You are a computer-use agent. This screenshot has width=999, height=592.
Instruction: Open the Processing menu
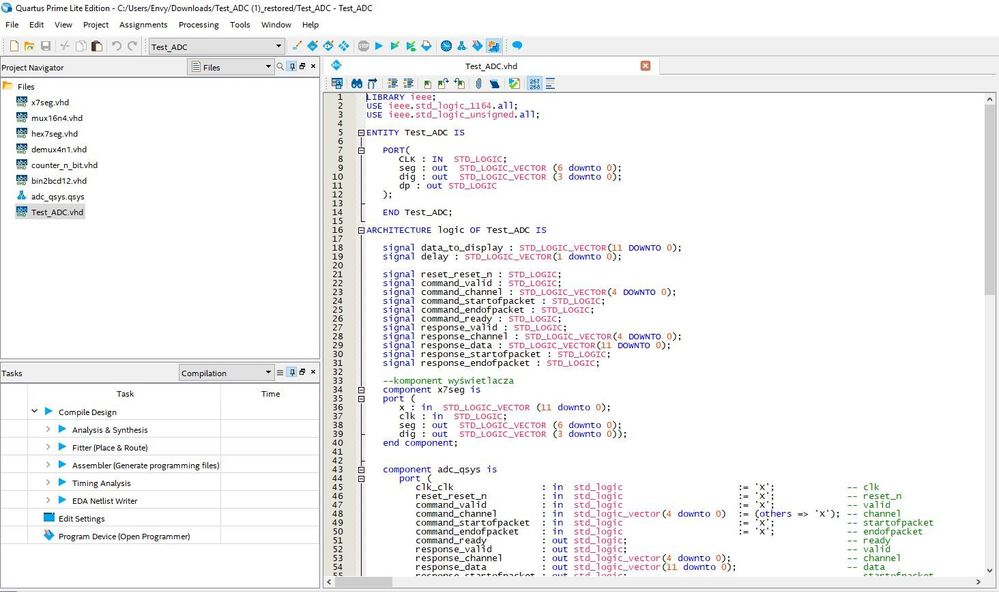tap(198, 24)
